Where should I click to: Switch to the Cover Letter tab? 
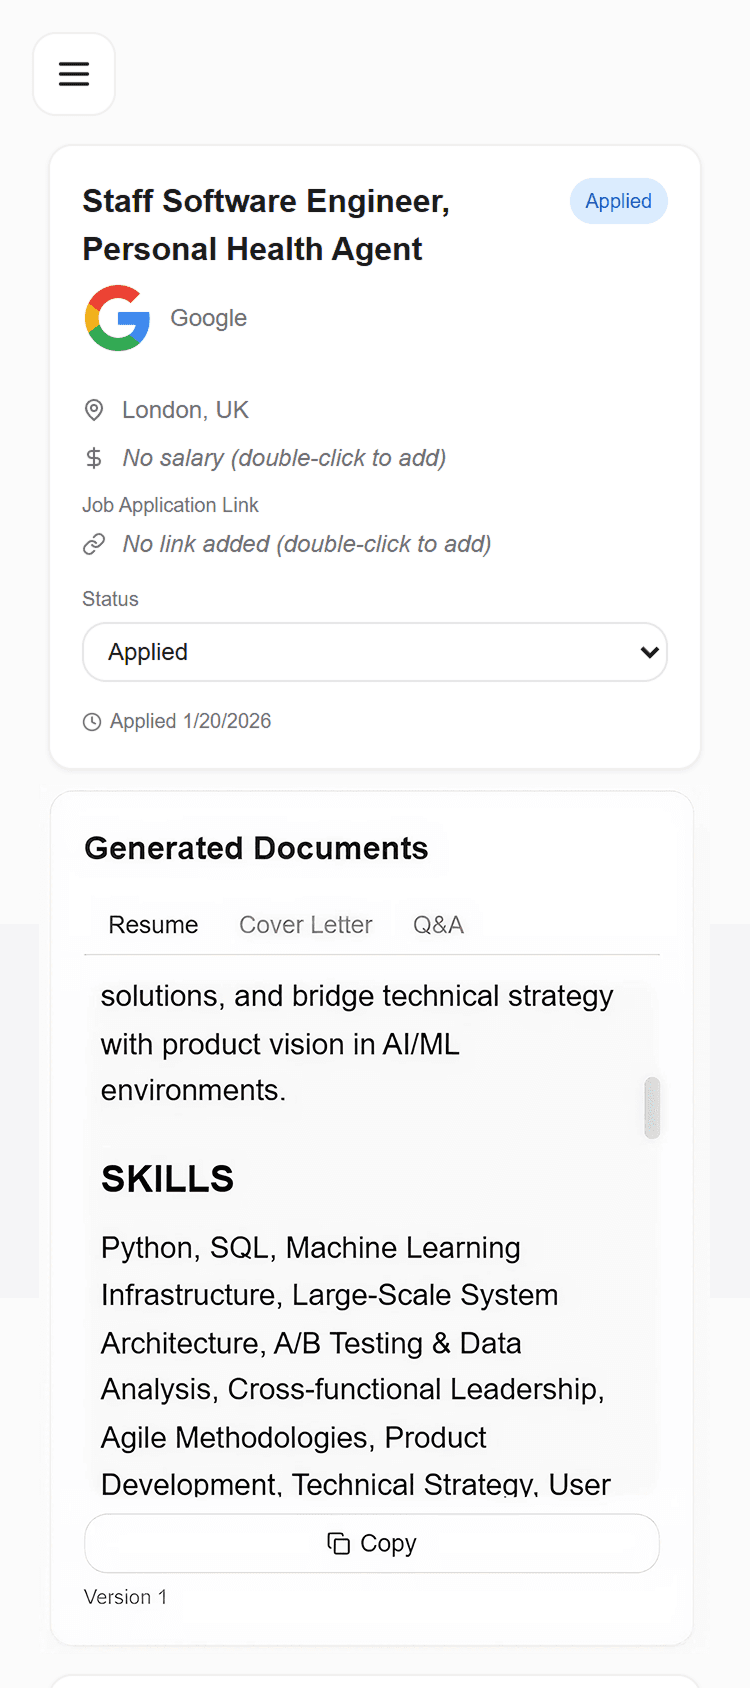[x=305, y=925]
